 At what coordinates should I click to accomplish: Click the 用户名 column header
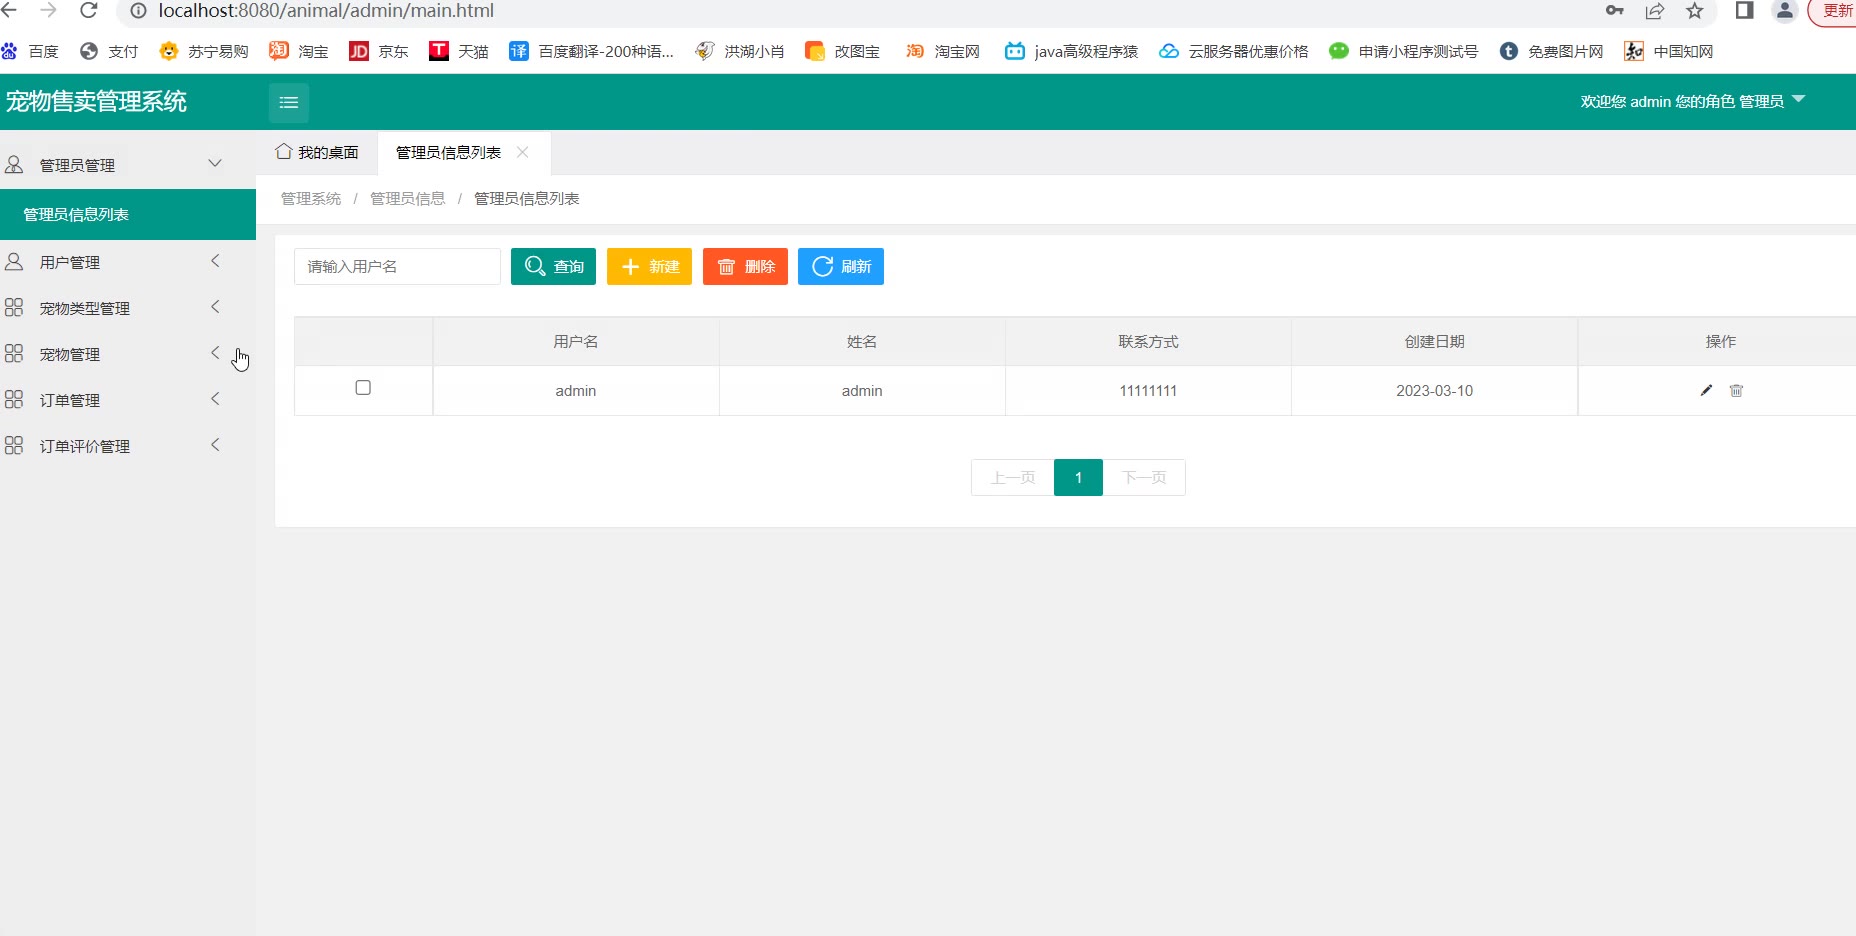pyautogui.click(x=576, y=341)
